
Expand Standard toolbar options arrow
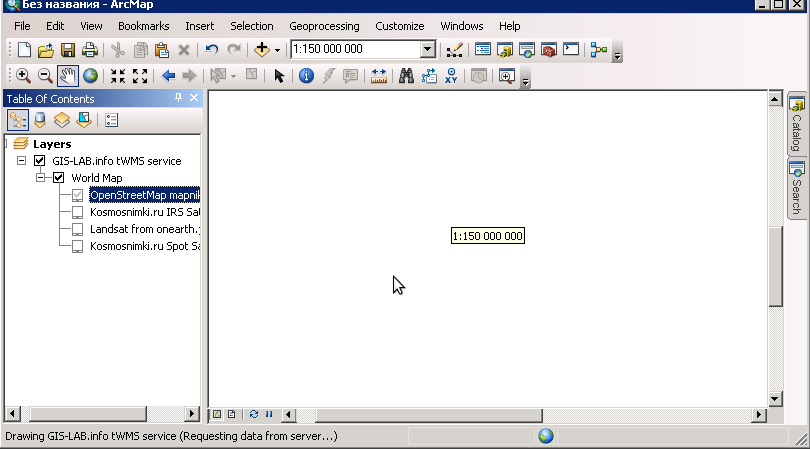[x=617, y=54]
